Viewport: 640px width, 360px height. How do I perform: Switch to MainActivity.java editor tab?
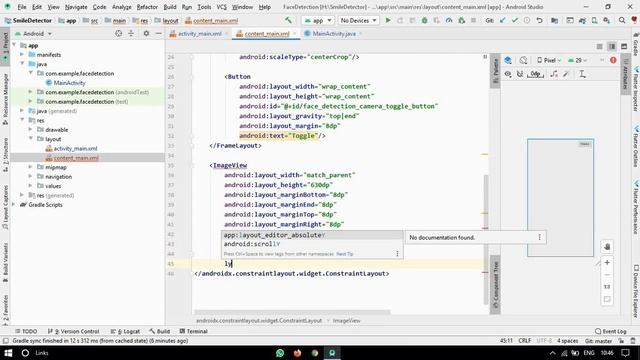click(x=333, y=33)
